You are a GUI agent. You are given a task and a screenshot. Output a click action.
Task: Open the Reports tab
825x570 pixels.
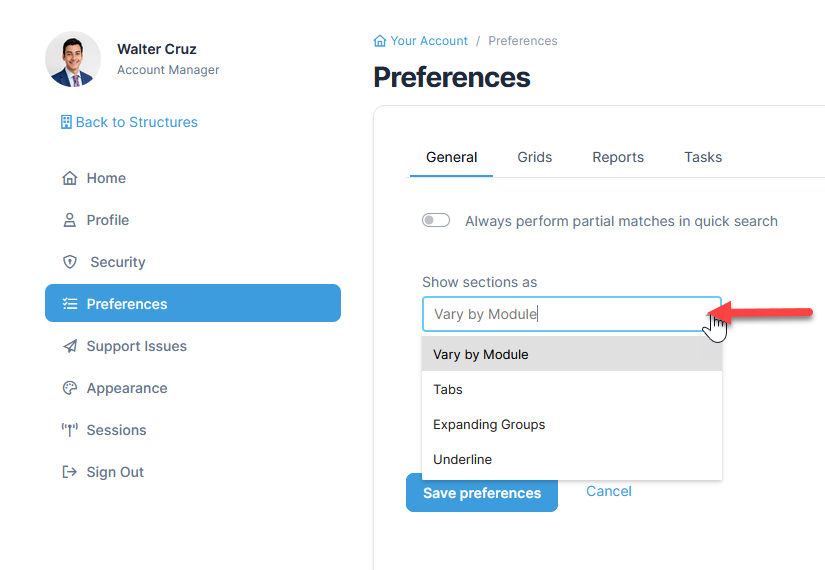coord(618,157)
